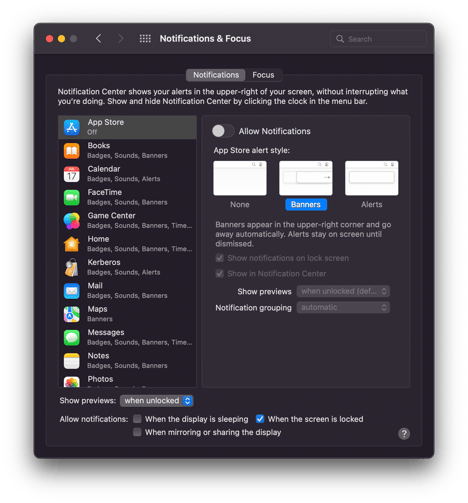Select the Mail row name
The image size is (468, 503).
(95, 286)
